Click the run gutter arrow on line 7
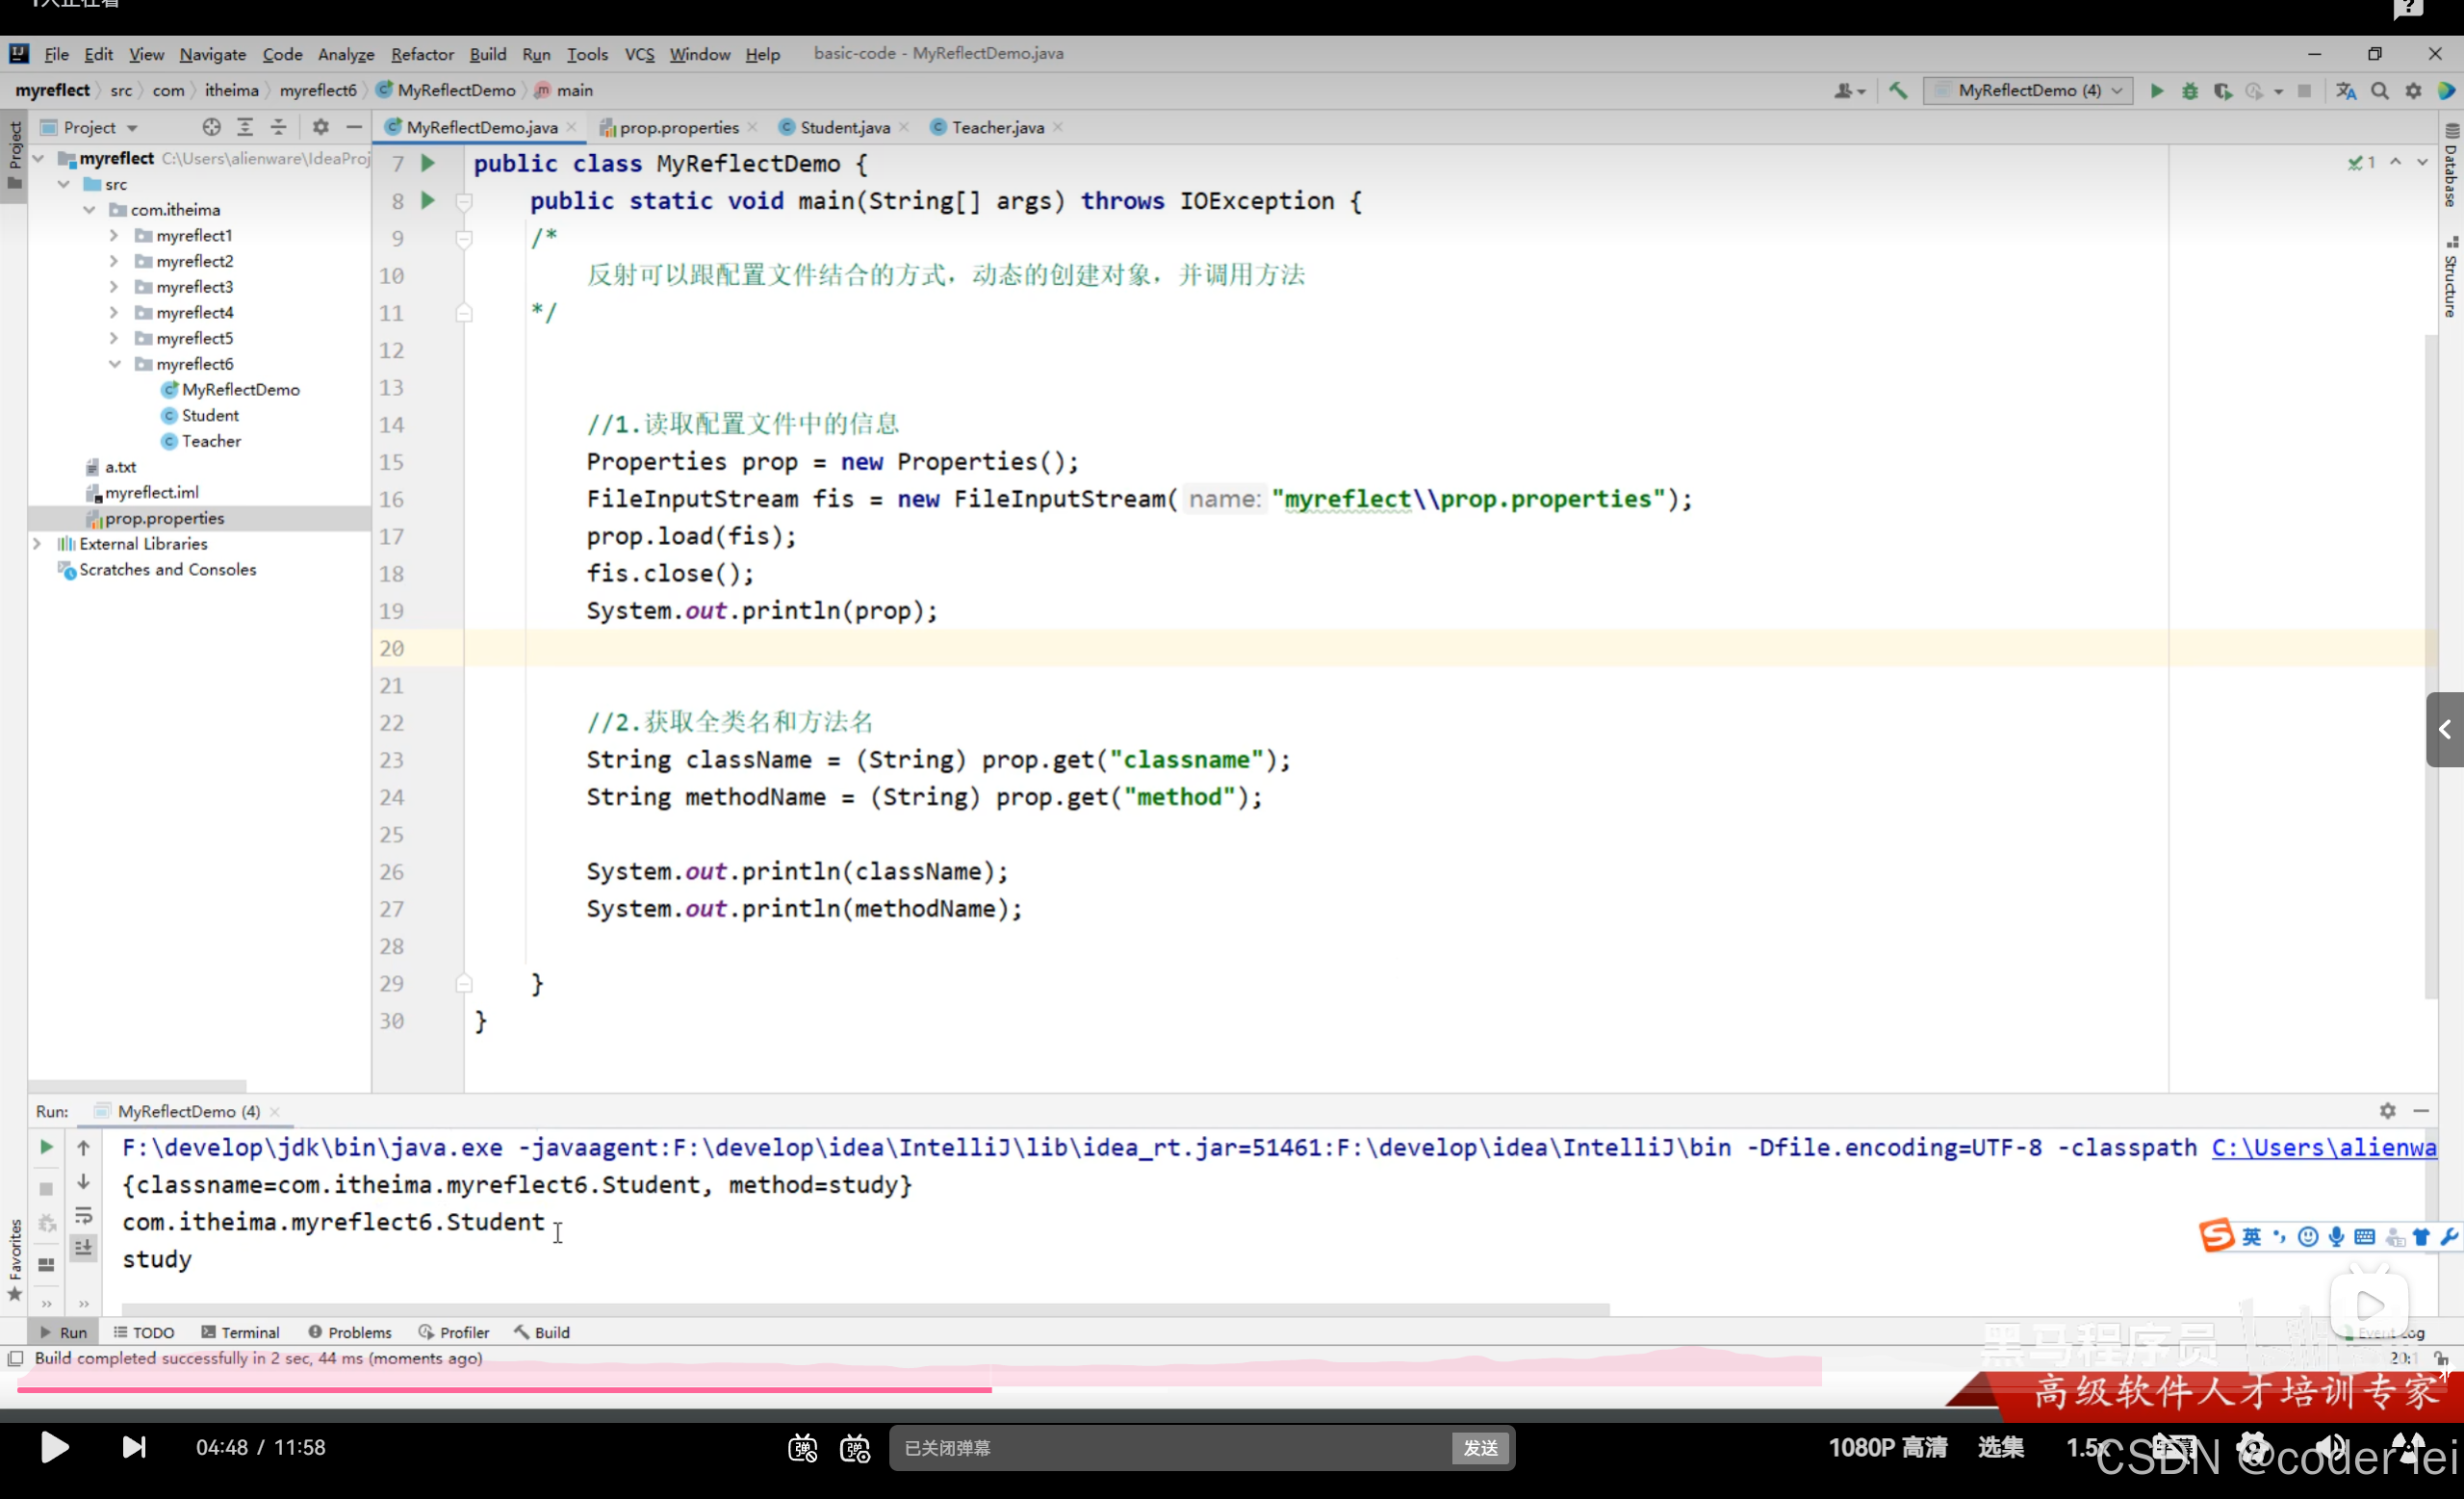Screen dimensions: 2464x1499 pyautogui.click(x=428, y=163)
